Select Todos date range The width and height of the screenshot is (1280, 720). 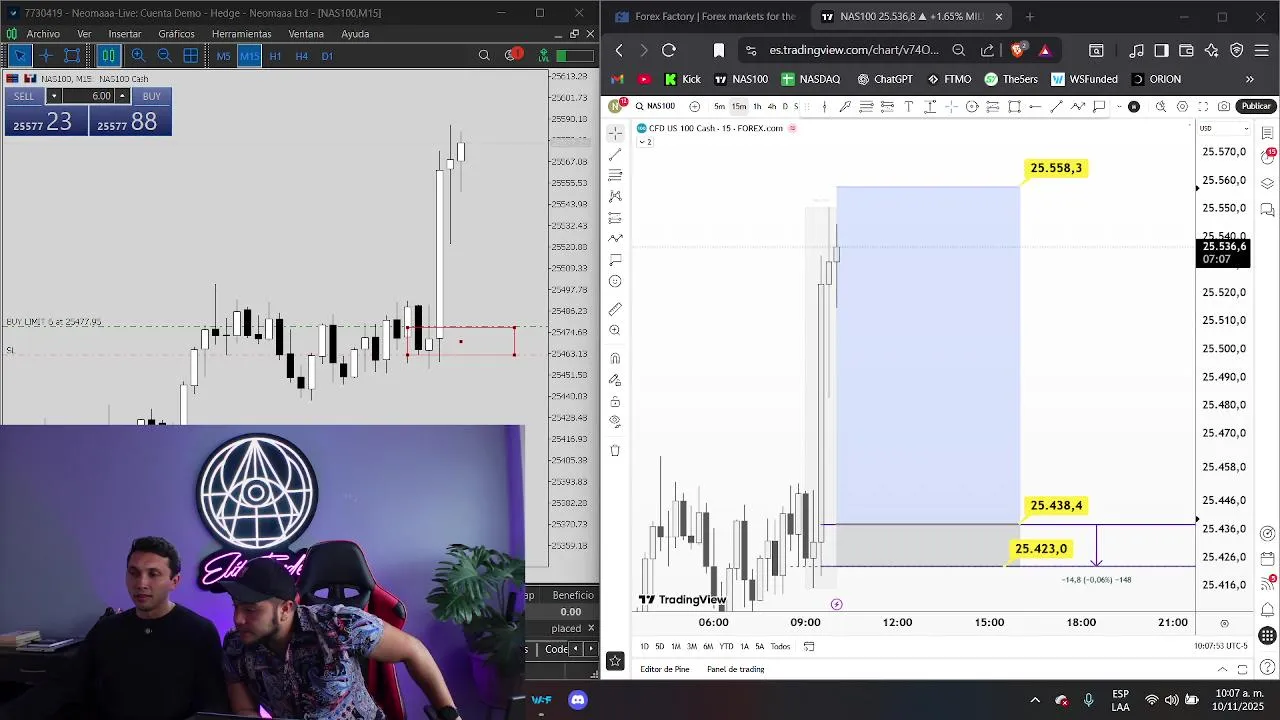(780, 646)
